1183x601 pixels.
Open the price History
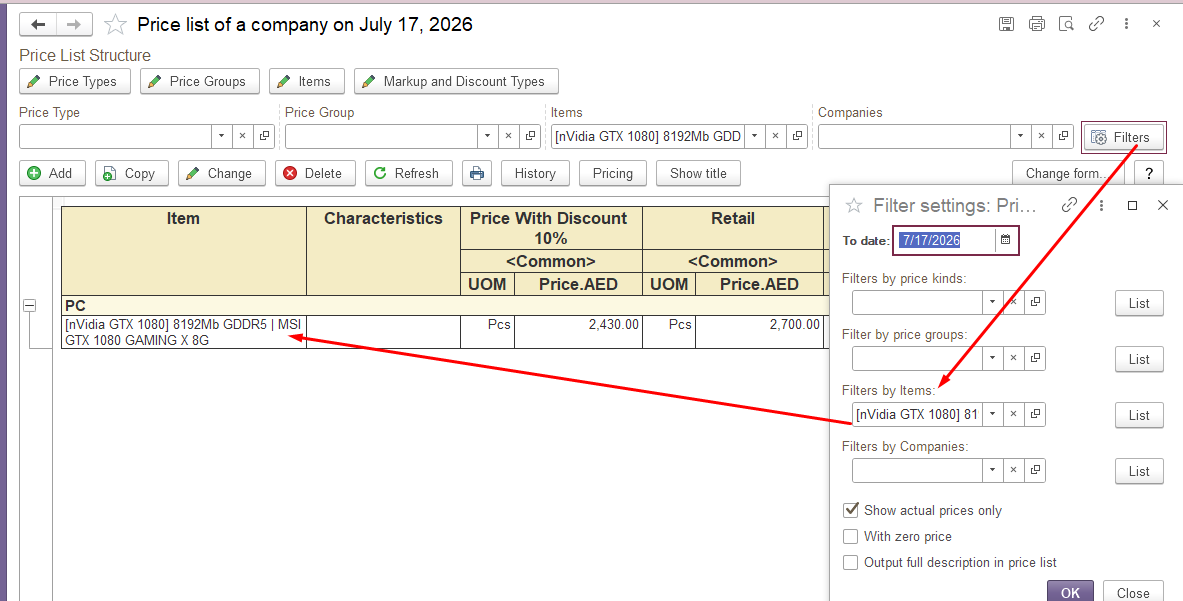click(535, 173)
